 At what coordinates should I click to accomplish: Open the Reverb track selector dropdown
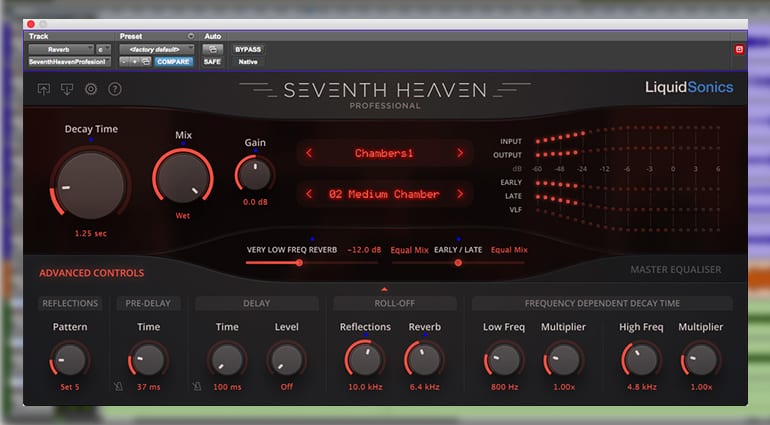(61, 49)
